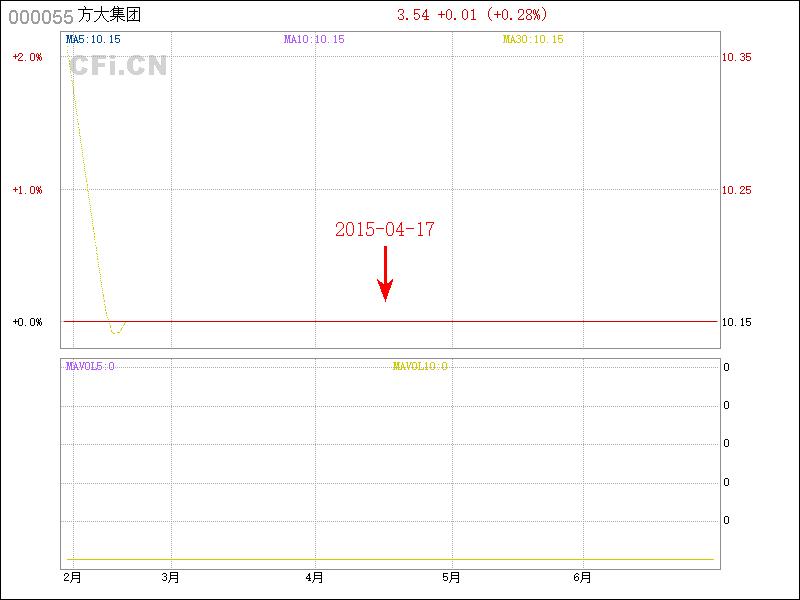Select the MA5:10.15 indicator label

(x=93, y=39)
